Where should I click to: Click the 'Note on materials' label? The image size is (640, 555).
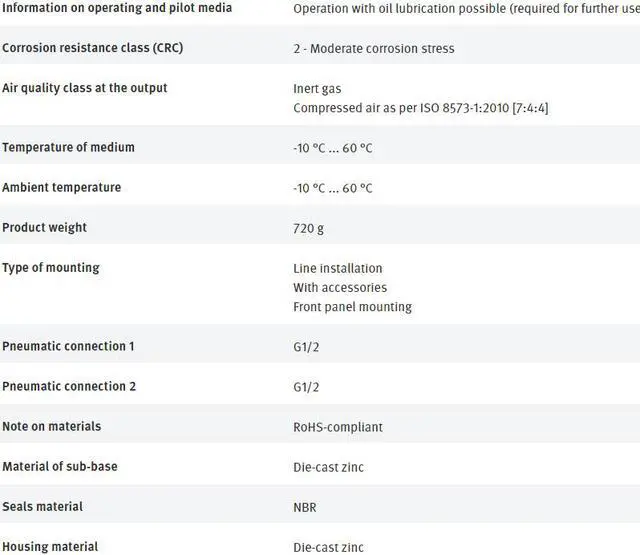(x=51, y=426)
